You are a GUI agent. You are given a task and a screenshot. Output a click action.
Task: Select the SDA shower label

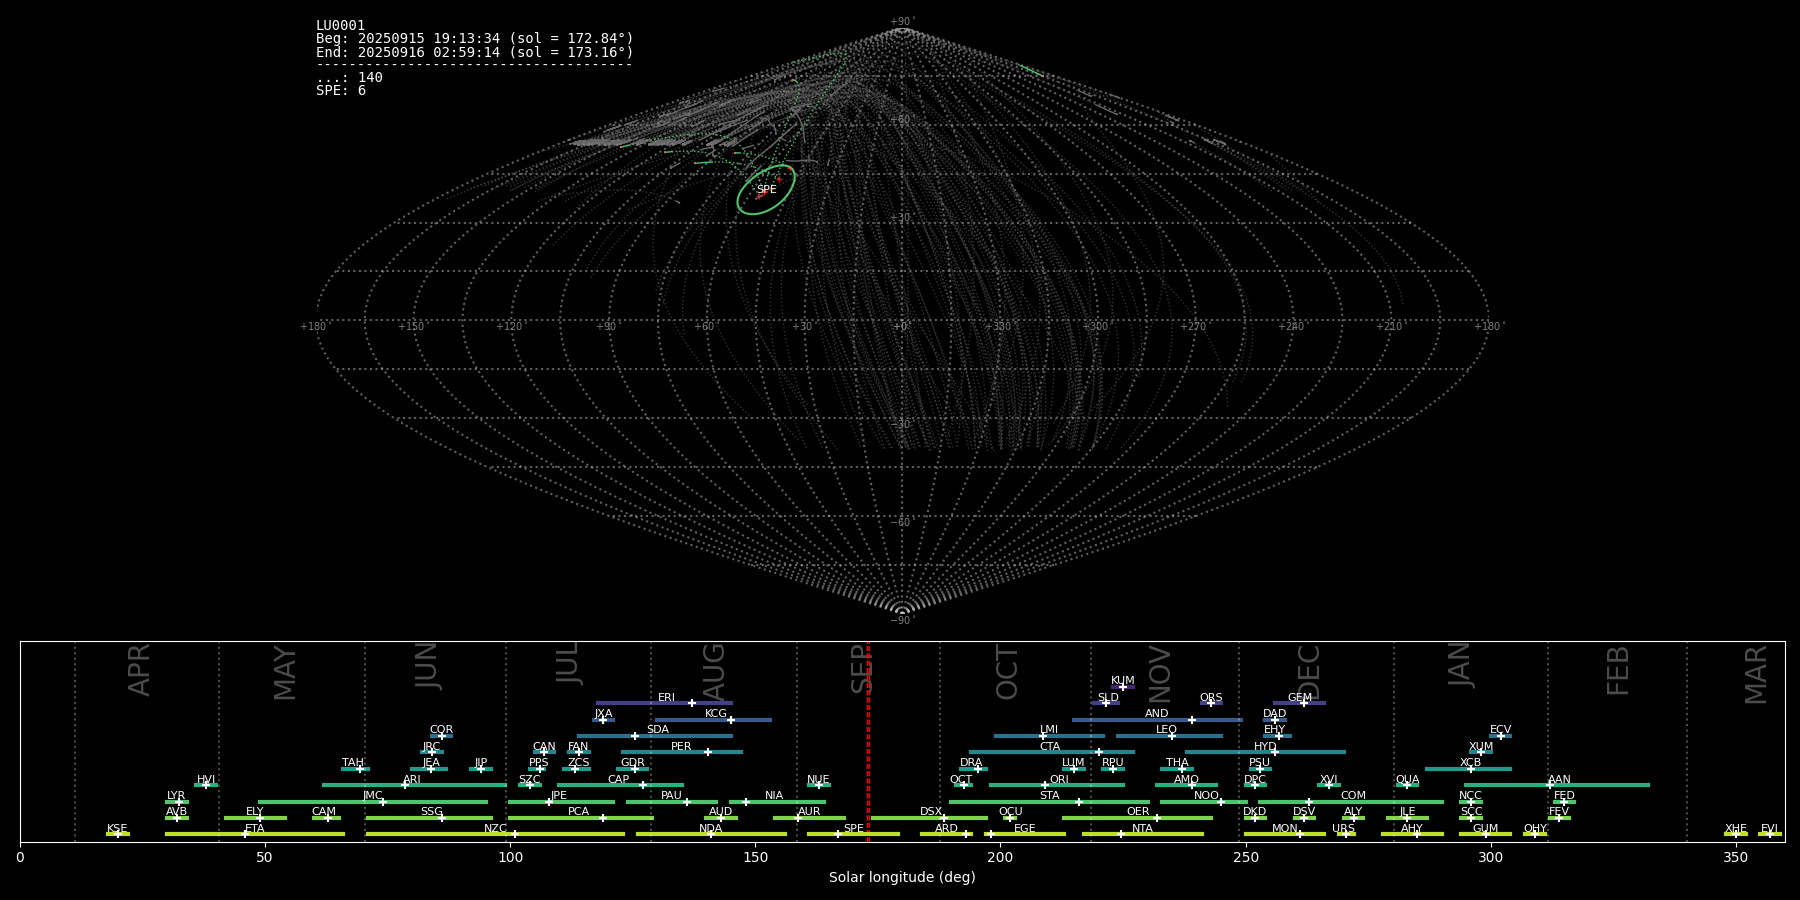[657, 729]
